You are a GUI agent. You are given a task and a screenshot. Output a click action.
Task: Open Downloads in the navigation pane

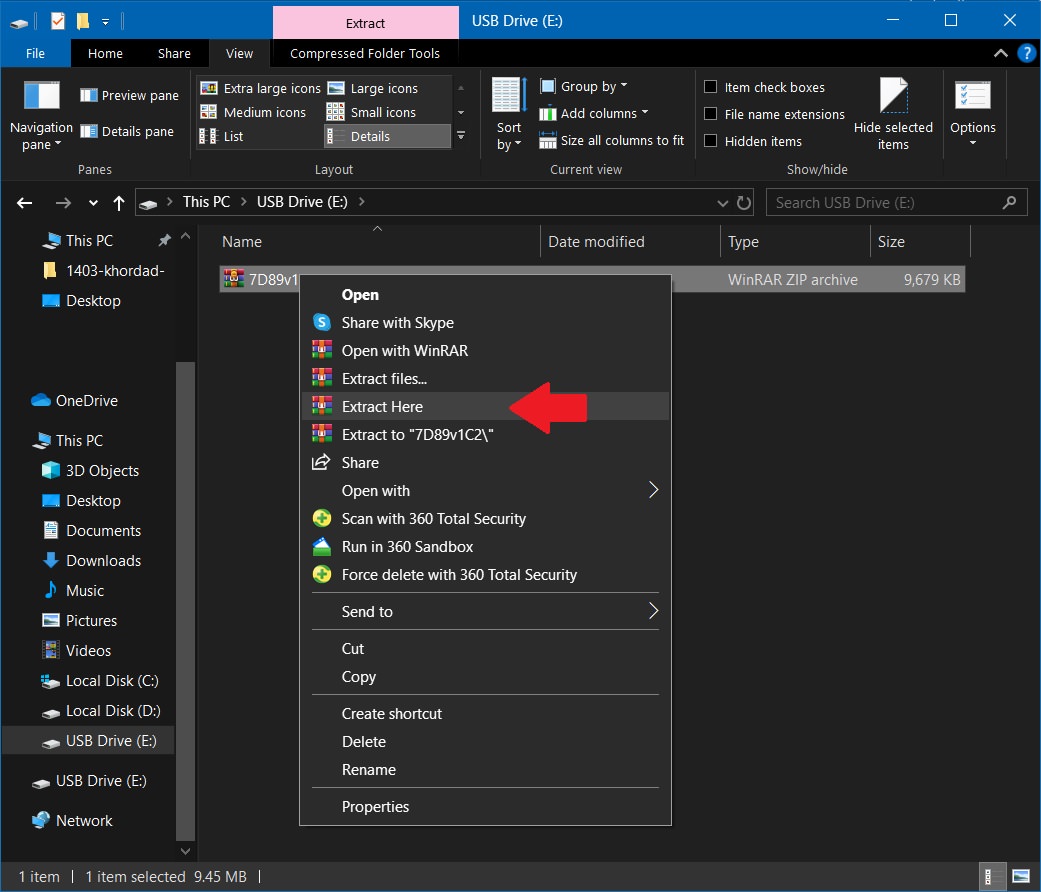[91, 560]
